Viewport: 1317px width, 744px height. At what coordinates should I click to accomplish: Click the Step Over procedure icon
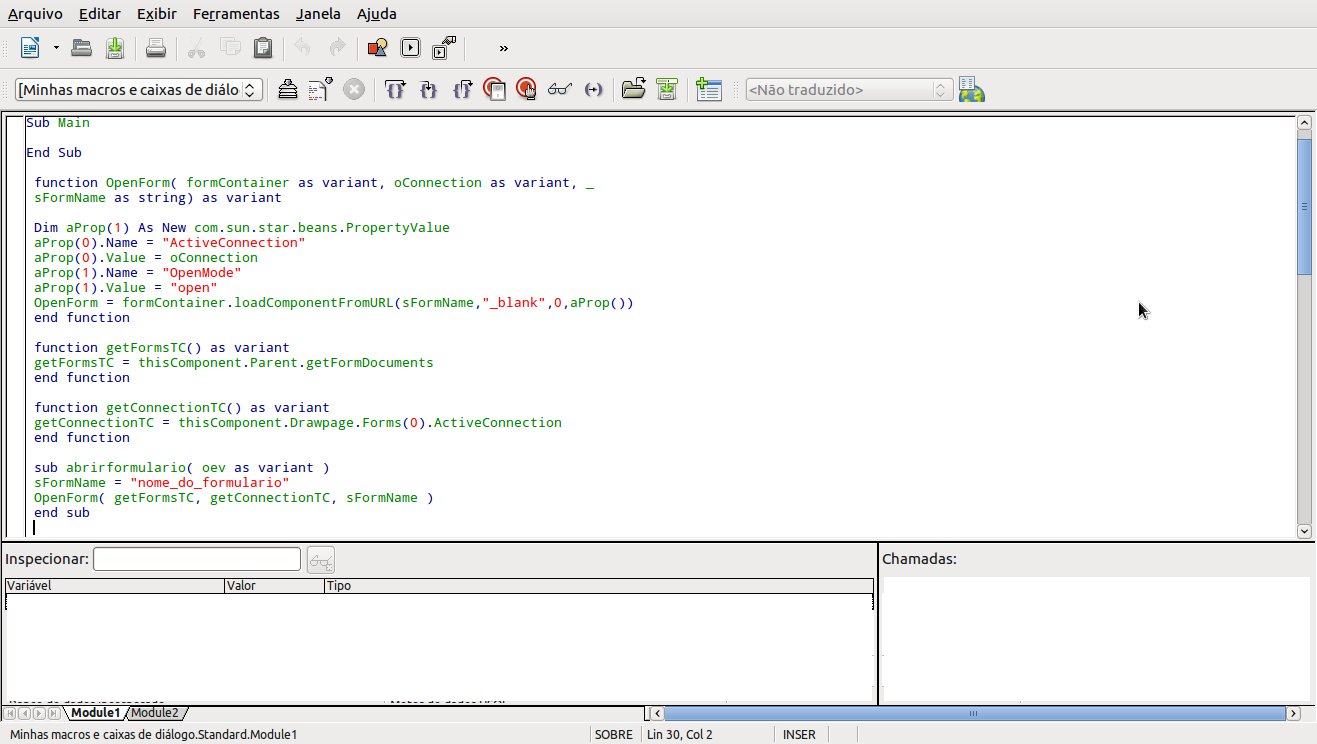(x=395, y=89)
